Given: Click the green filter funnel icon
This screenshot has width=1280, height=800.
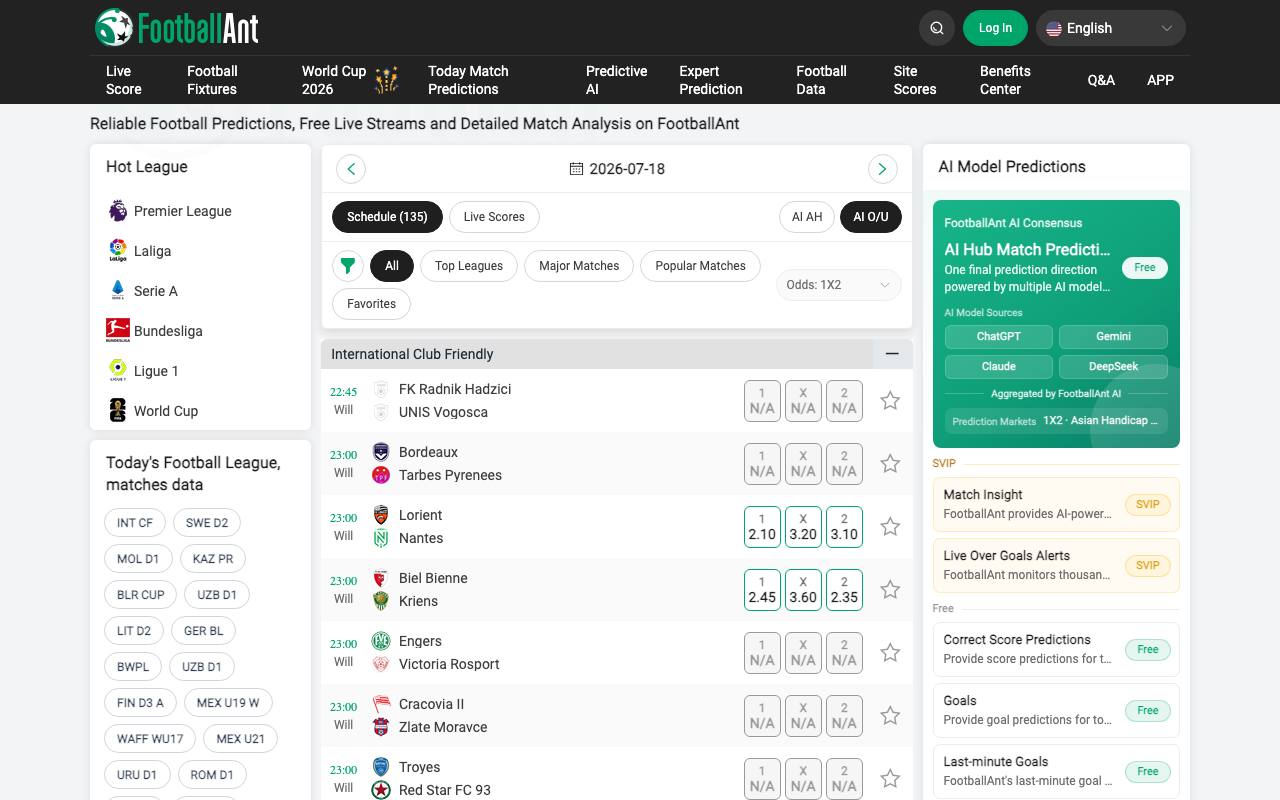Looking at the screenshot, I should click(347, 266).
